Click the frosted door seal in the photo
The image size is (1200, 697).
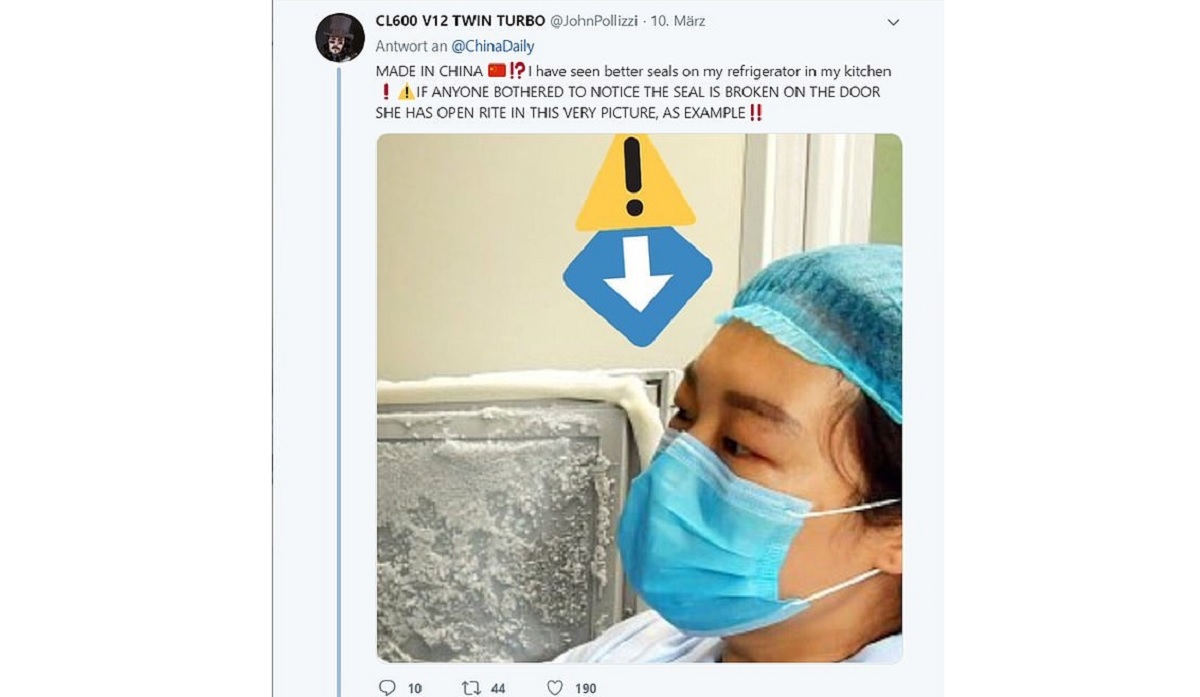pos(520,392)
